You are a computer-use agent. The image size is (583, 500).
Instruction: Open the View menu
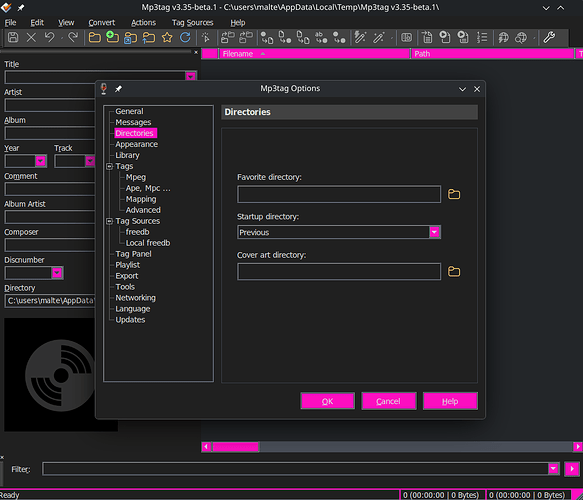tap(66, 23)
